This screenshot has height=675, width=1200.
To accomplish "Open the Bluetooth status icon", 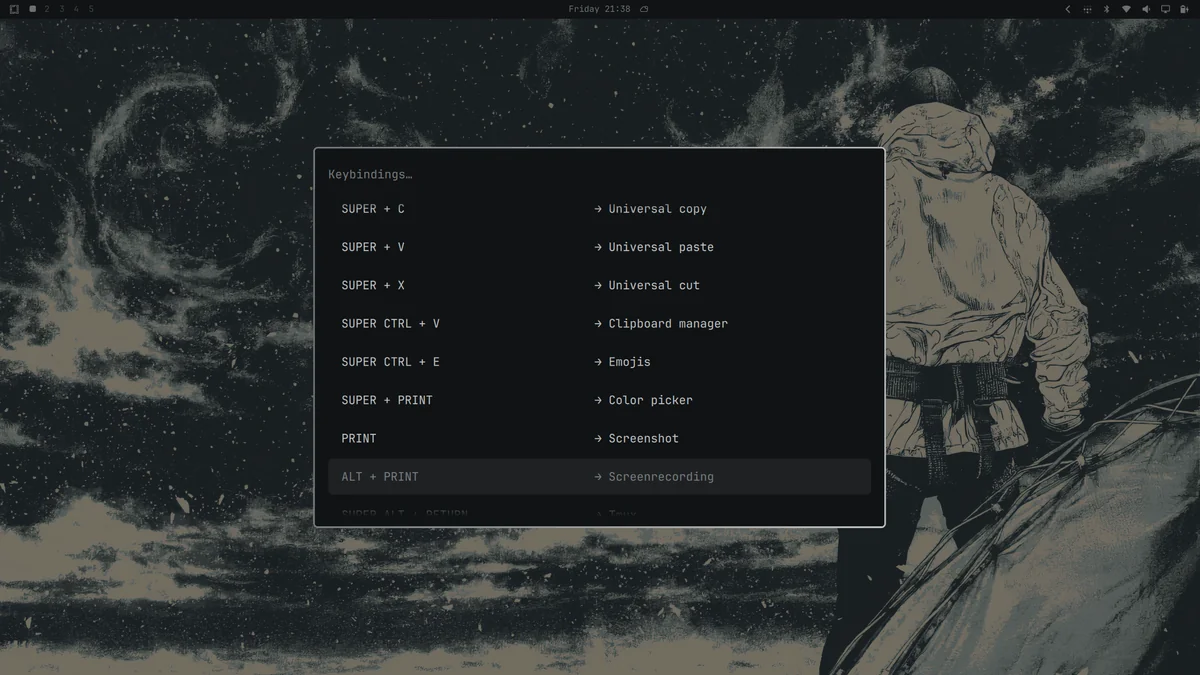I will point(1107,9).
